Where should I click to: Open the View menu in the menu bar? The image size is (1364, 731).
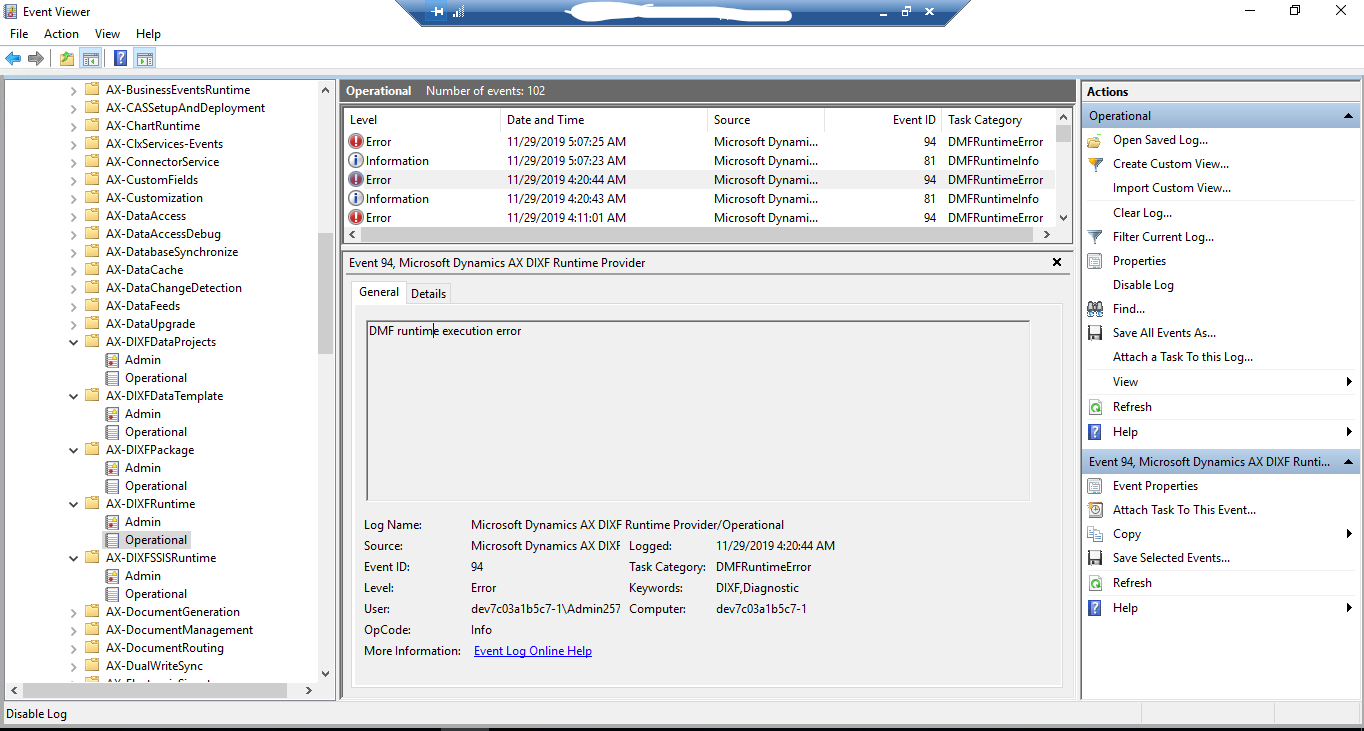107,34
